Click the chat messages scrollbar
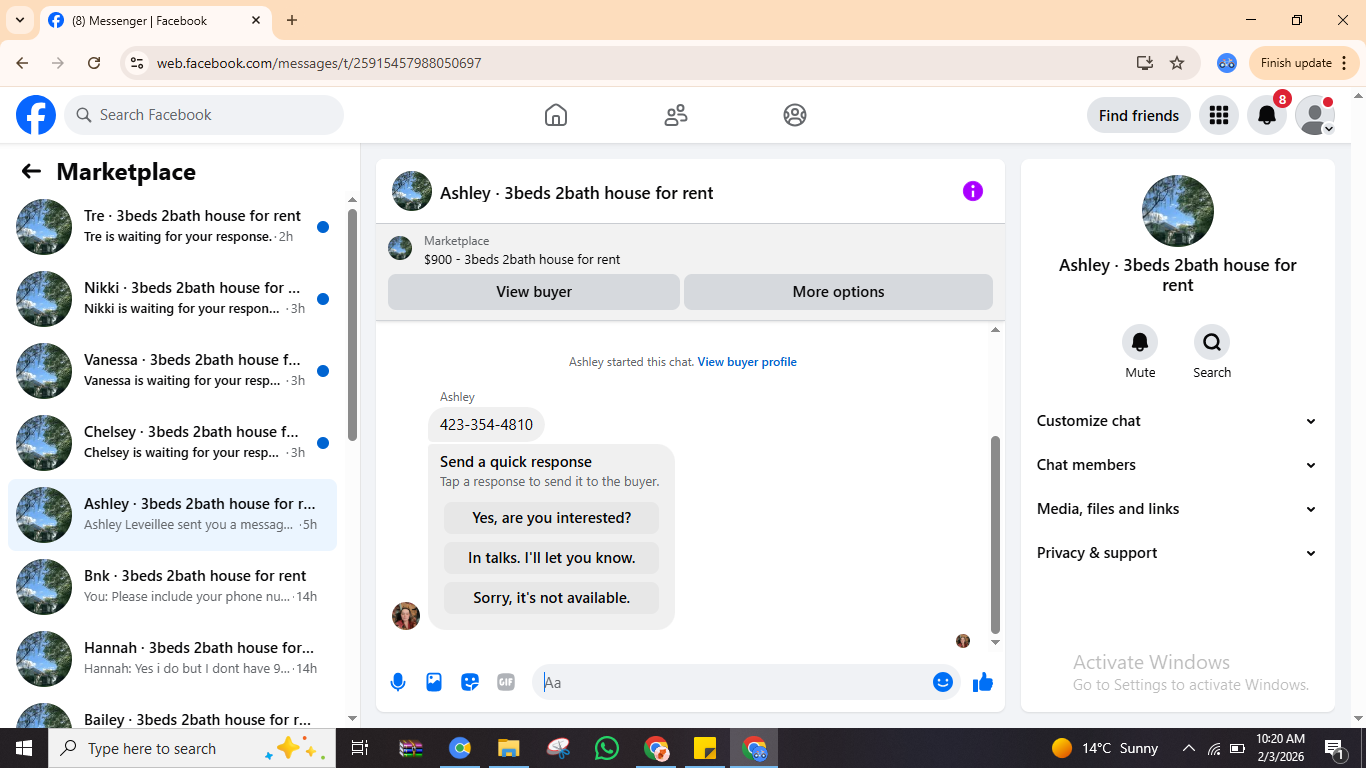1366x768 pixels. (x=995, y=533)
